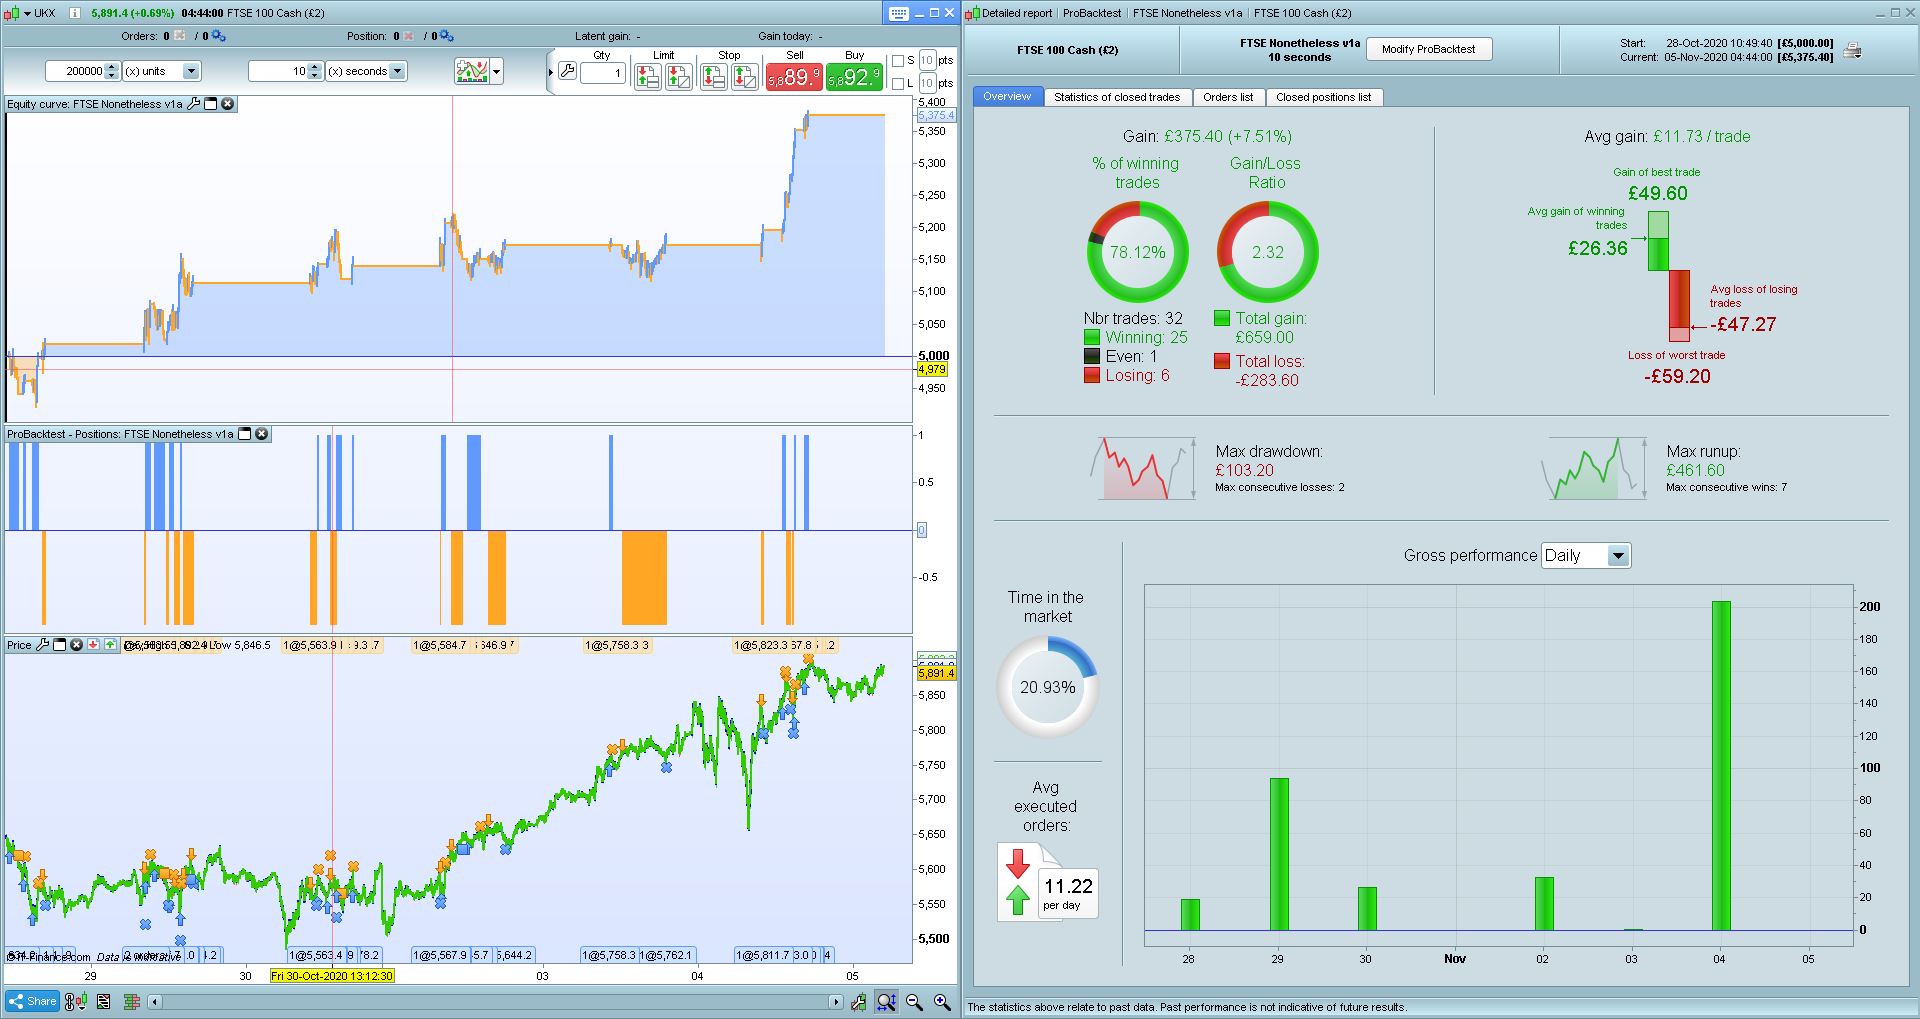Image resolution: width=1920 pixels, height=1019 pixels.
Task: Click the 'Max drawdown:' label
Action: [x=1269, y=451]
